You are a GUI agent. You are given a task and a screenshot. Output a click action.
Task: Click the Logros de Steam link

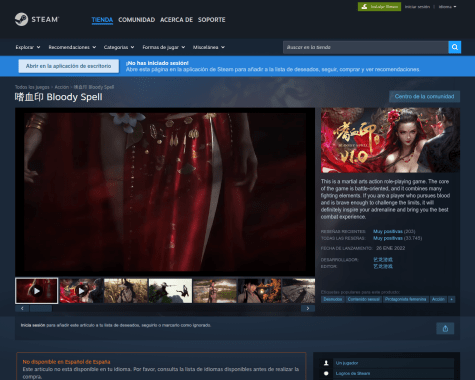pos(353,373)
